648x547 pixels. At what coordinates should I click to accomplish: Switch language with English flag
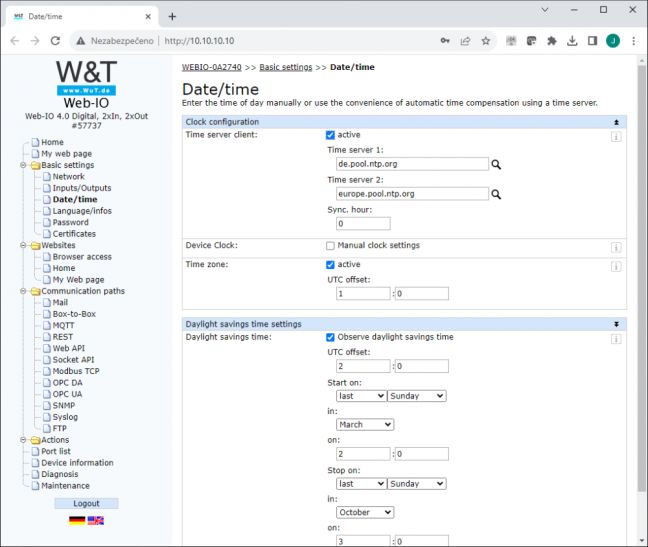pos(95,521)
